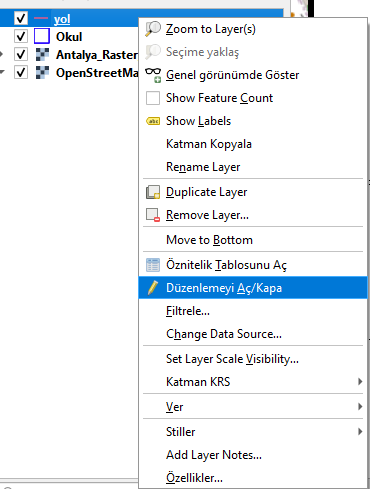Choose Katman Kopyala menu entry

pyautogui.click(x=253, y=144)
